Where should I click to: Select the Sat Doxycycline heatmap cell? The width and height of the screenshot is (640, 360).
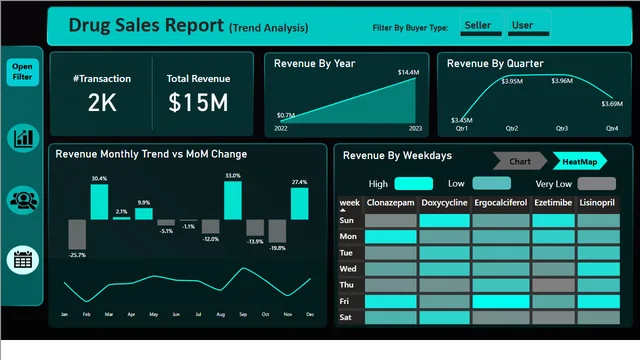(x=444, y=317)
